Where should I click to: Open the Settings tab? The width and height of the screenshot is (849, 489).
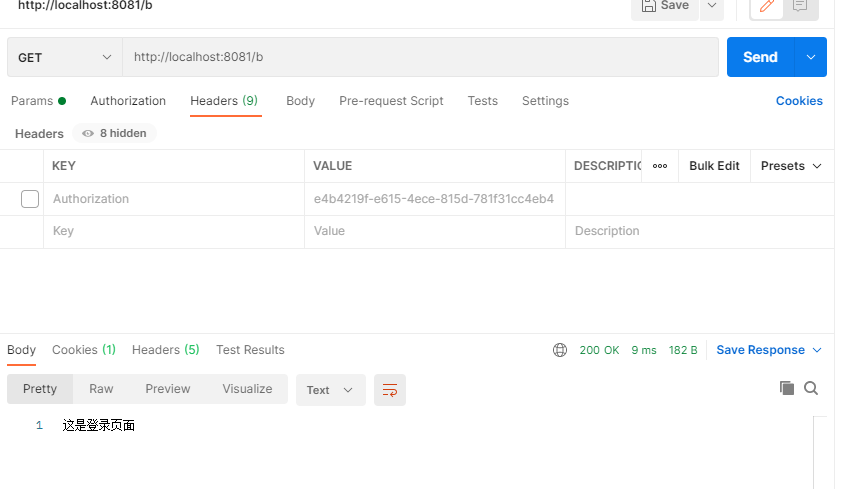(545, 101)
